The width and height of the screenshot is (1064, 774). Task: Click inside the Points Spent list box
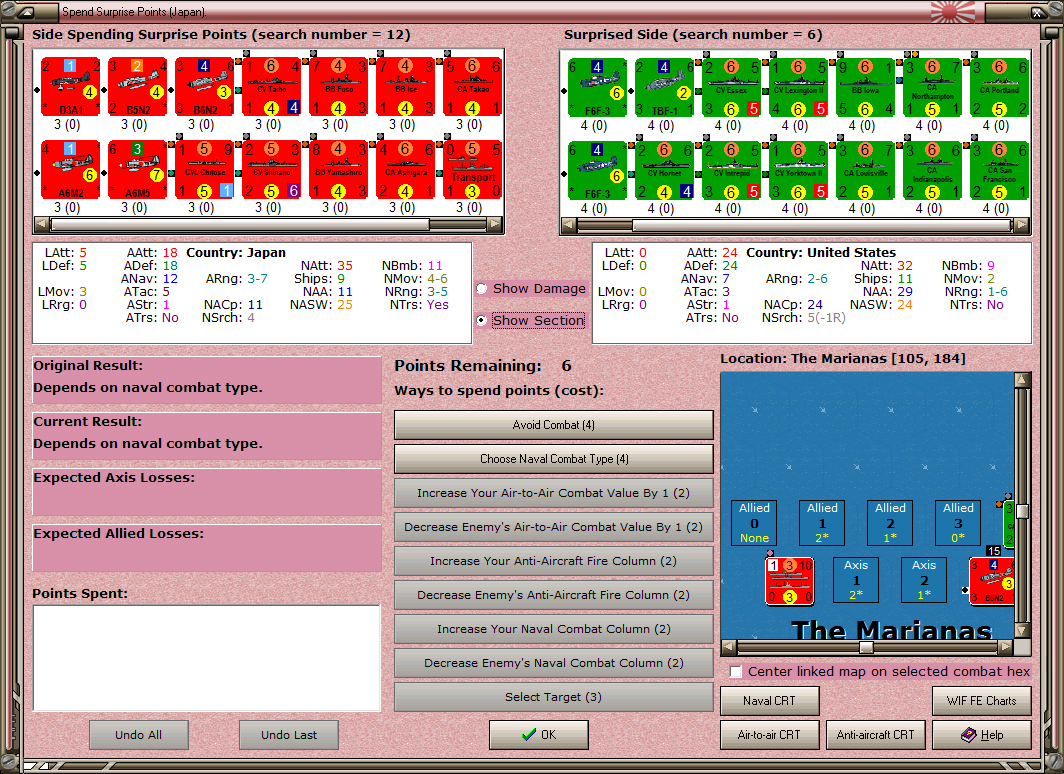click(x=207, y=658)
